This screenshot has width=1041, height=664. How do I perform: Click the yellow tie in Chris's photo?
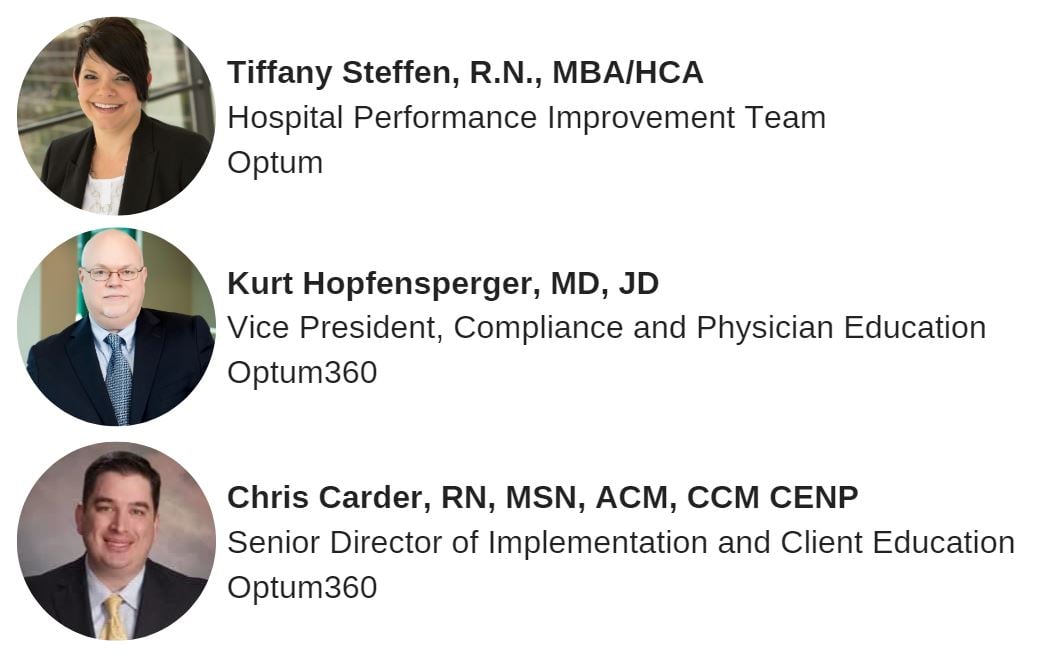point(113,615)
